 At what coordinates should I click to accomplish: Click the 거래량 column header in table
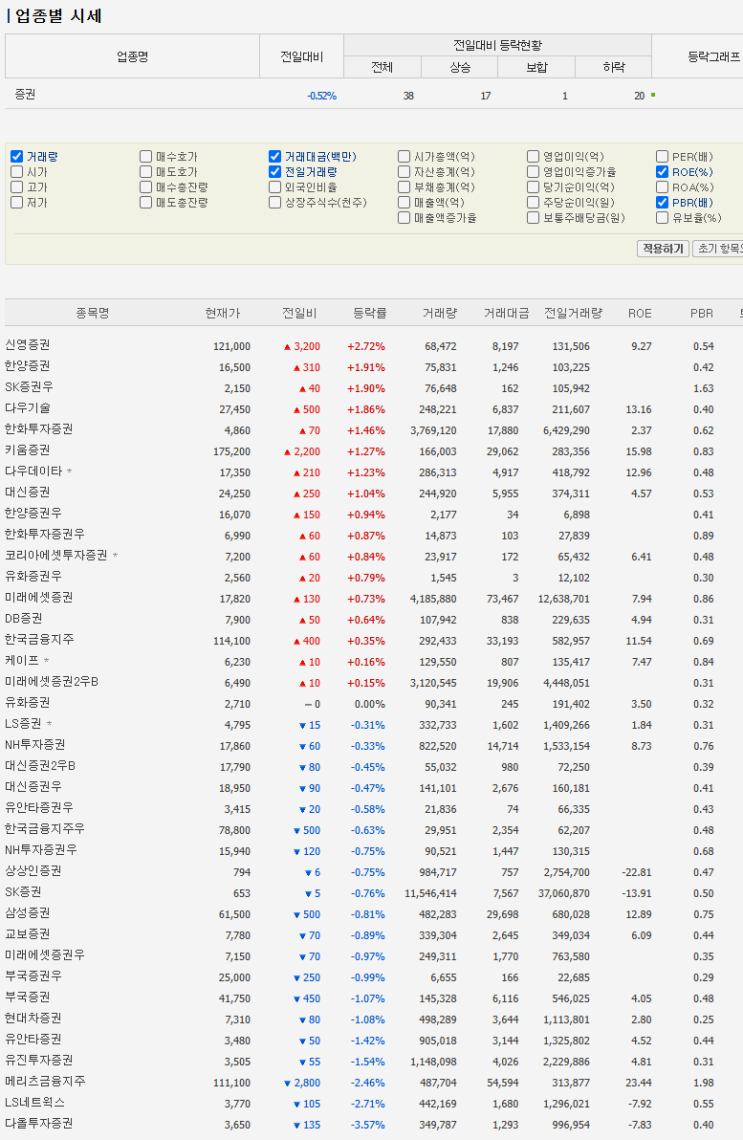[x=440, y=313]
